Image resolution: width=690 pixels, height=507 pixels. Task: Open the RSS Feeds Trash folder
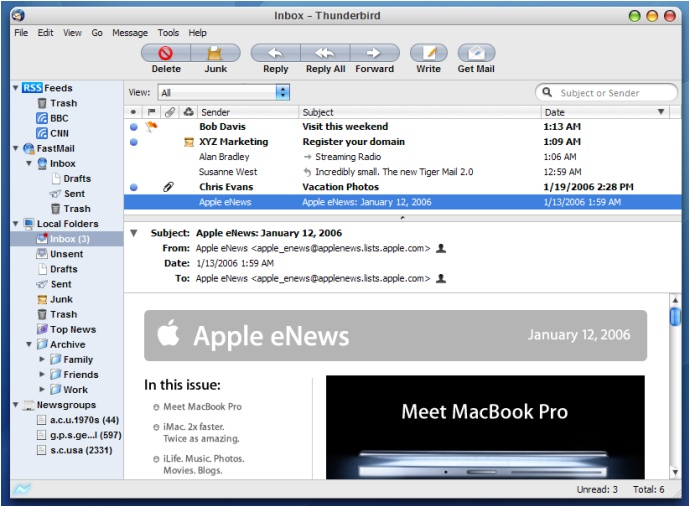(x=57, y=103)
